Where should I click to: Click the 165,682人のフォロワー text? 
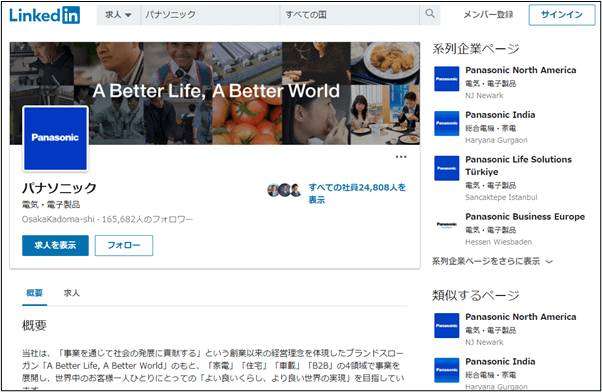(147, 219)
